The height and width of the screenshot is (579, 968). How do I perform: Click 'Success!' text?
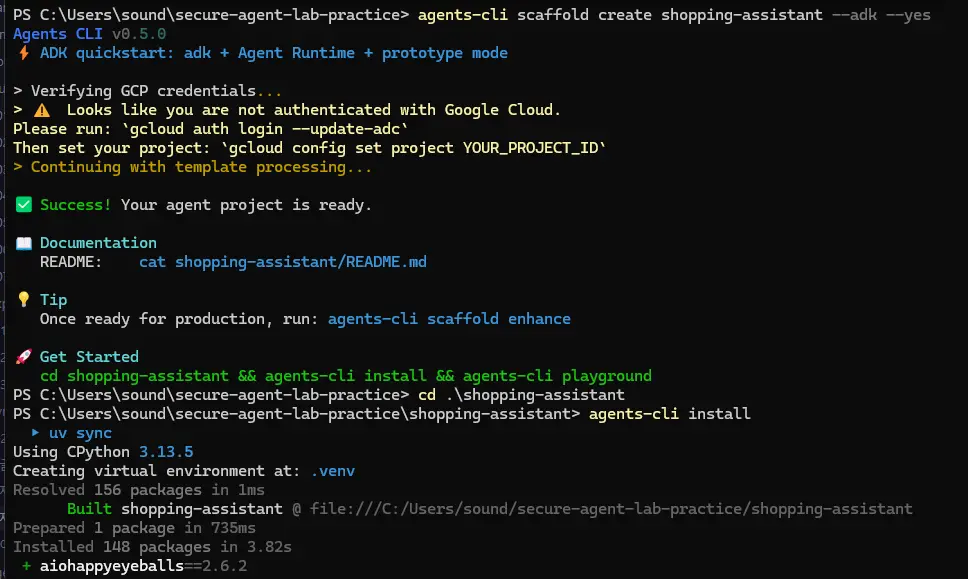point(75,205)
